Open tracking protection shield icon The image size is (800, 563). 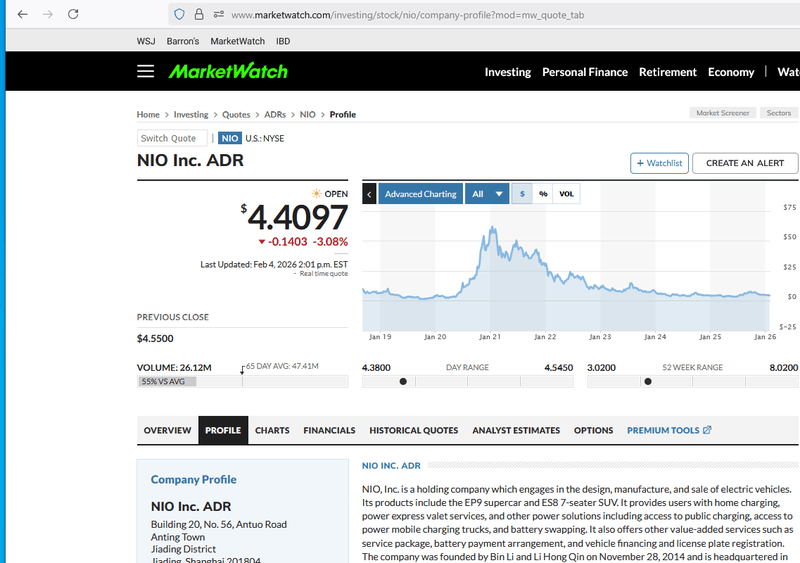179,14
